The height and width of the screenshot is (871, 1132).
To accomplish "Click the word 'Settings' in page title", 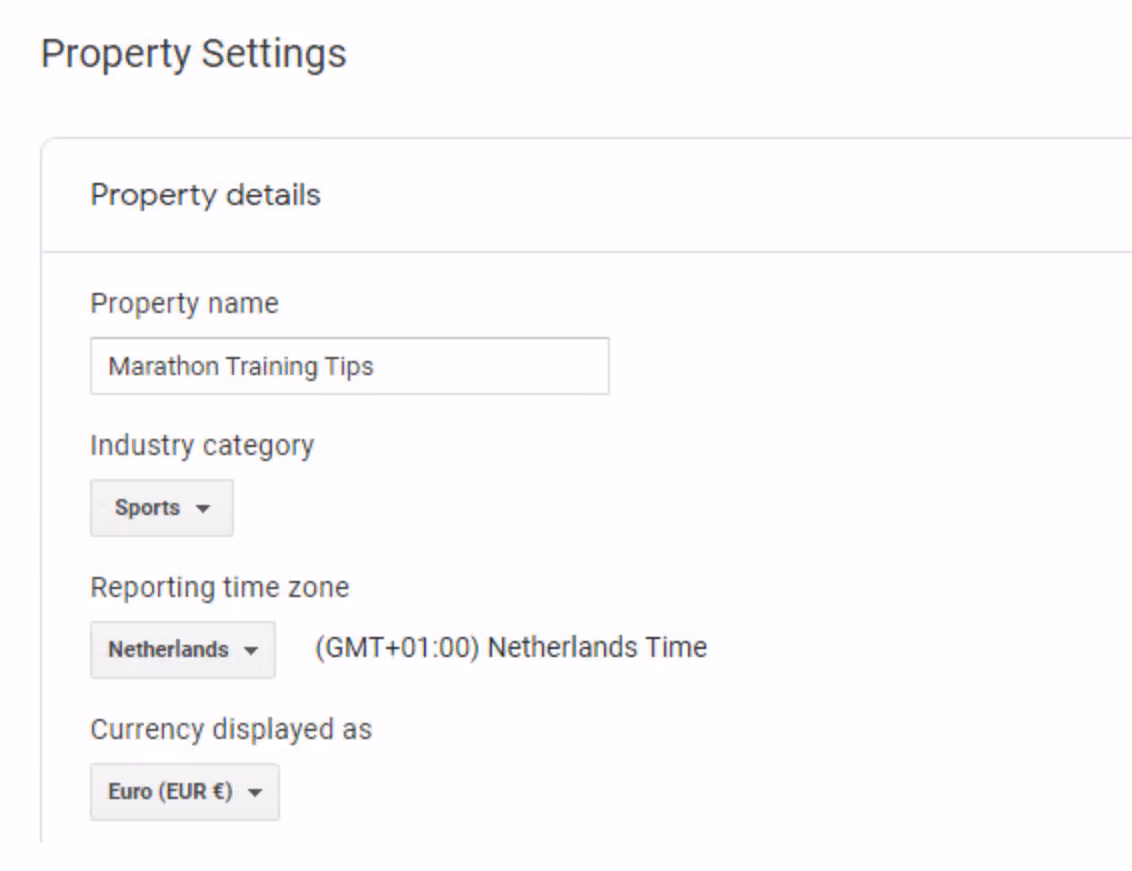I will click(x=274, y=54).
